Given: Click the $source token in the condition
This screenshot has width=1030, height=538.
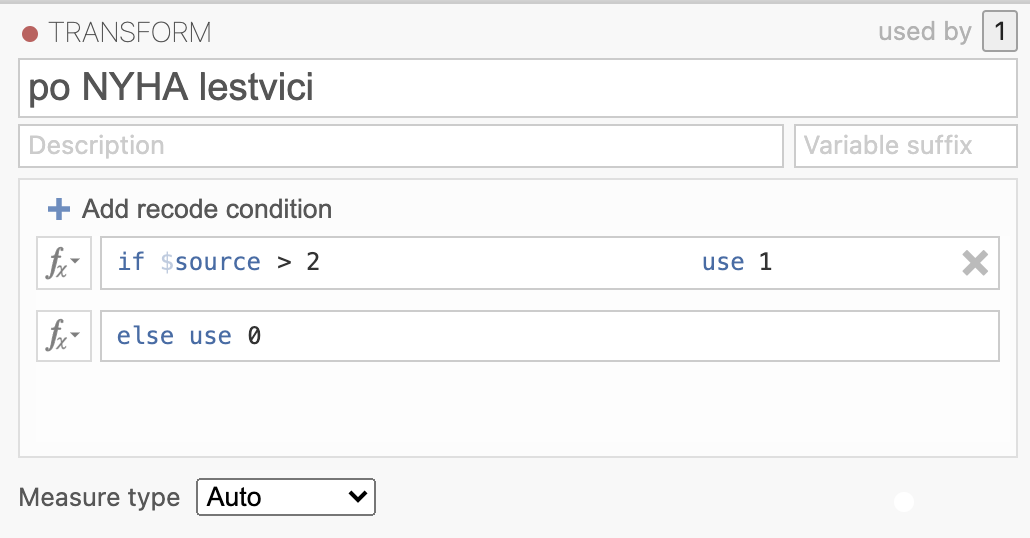Looking at the screenshot, I should pyautogui.click(x=210, y=262).
